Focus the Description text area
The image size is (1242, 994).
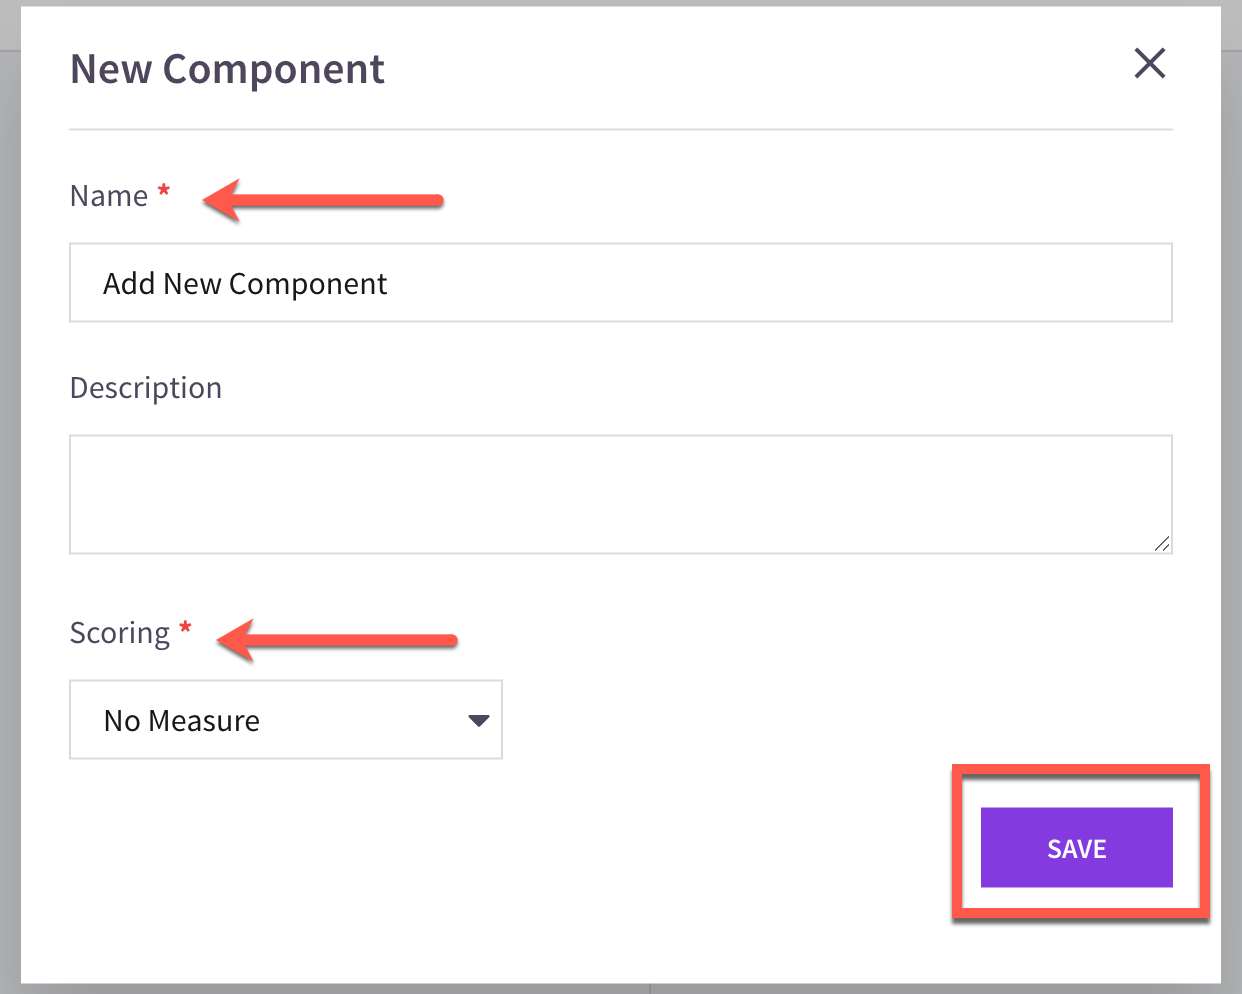tap(620, 494)
